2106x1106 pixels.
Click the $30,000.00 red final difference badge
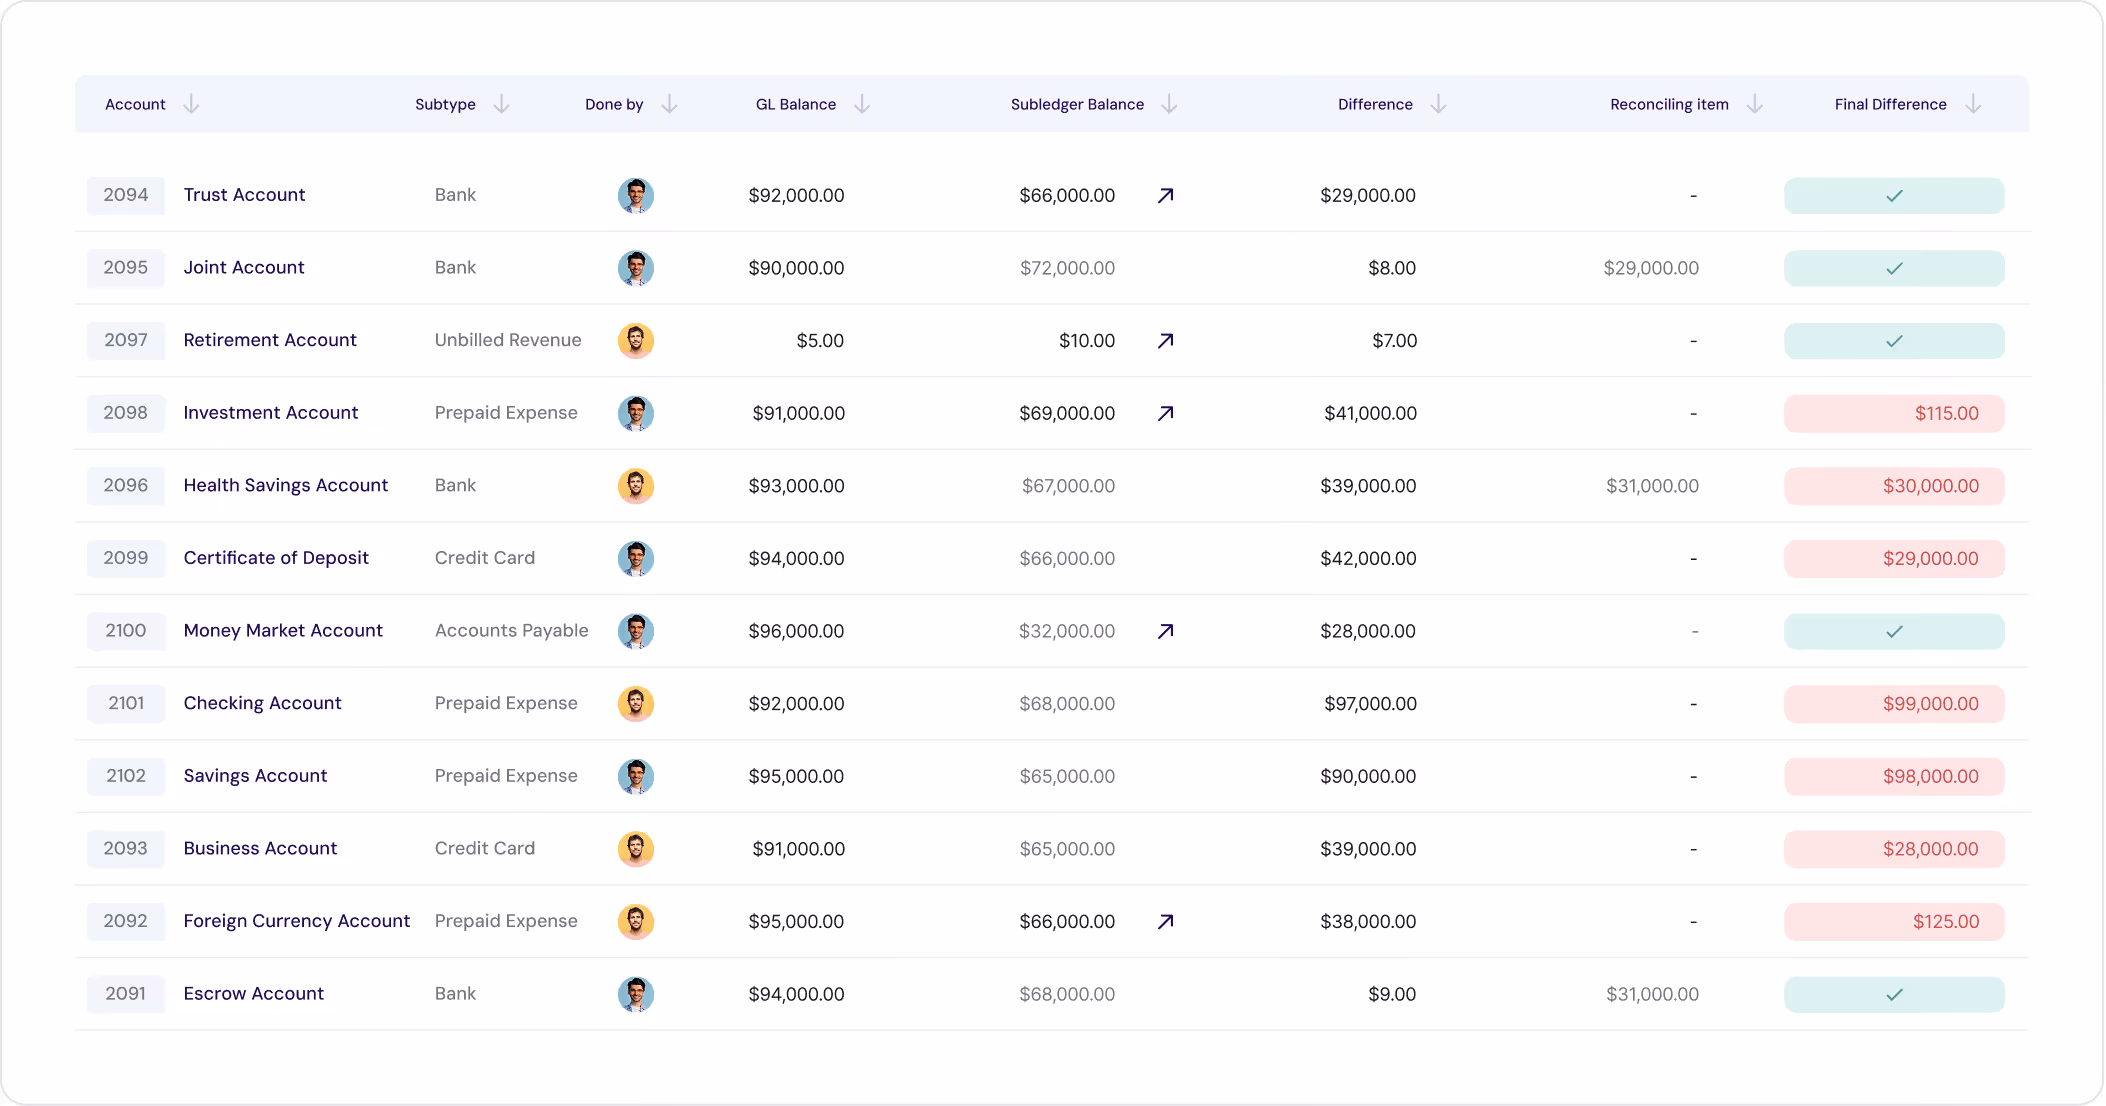(1893, 486)
